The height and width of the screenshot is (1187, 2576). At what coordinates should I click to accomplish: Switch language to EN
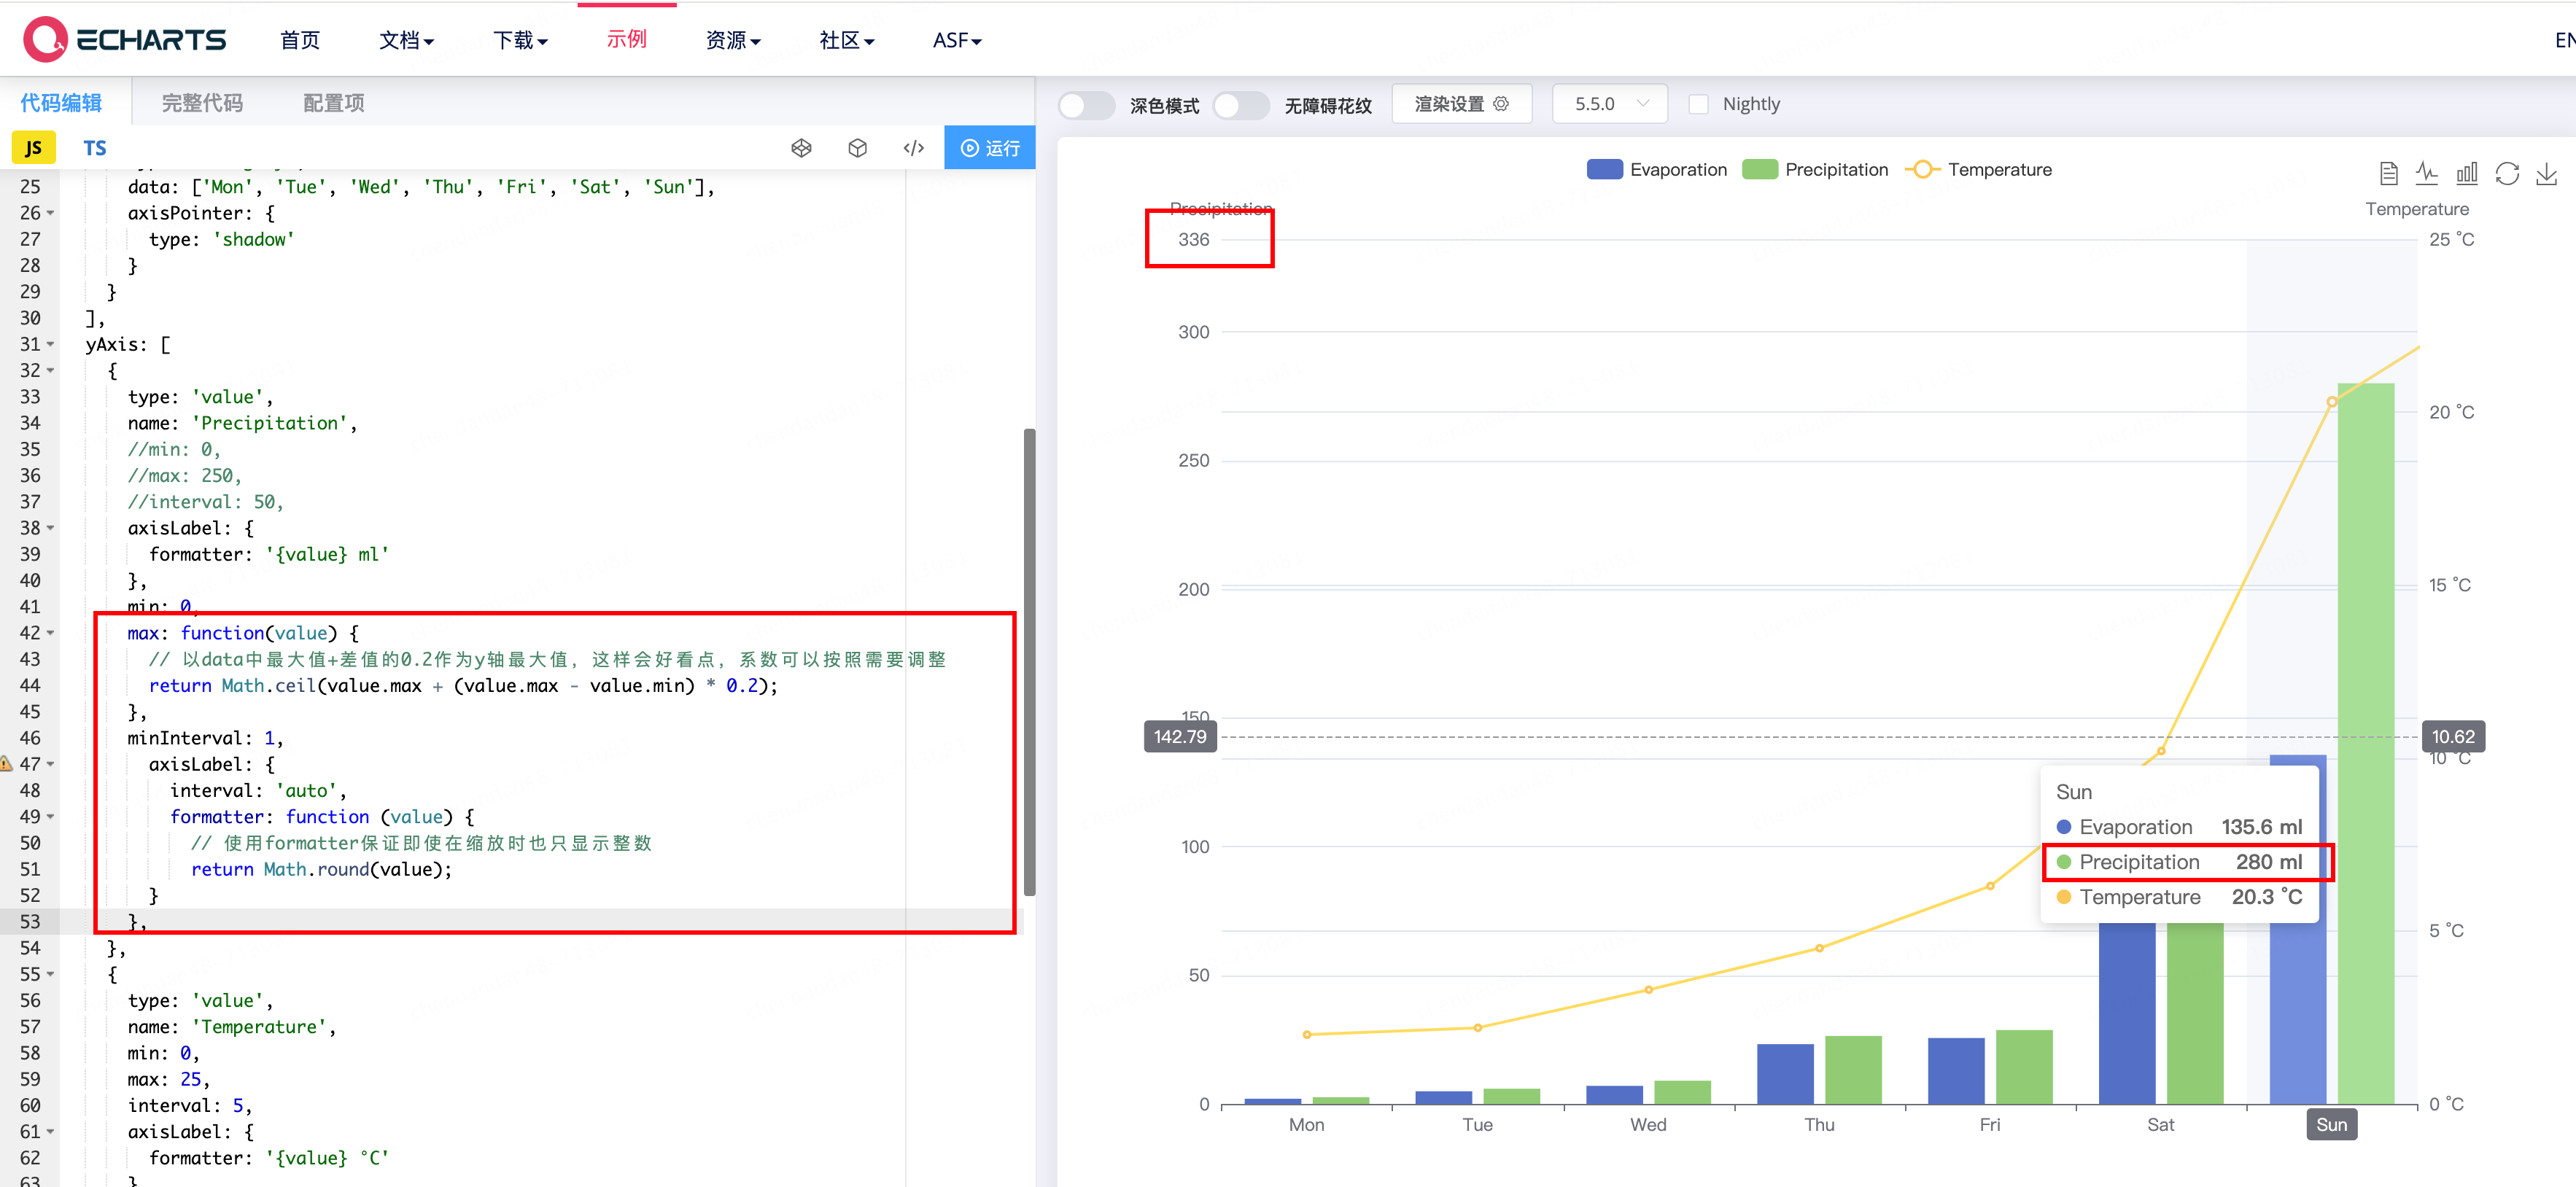2564,40
